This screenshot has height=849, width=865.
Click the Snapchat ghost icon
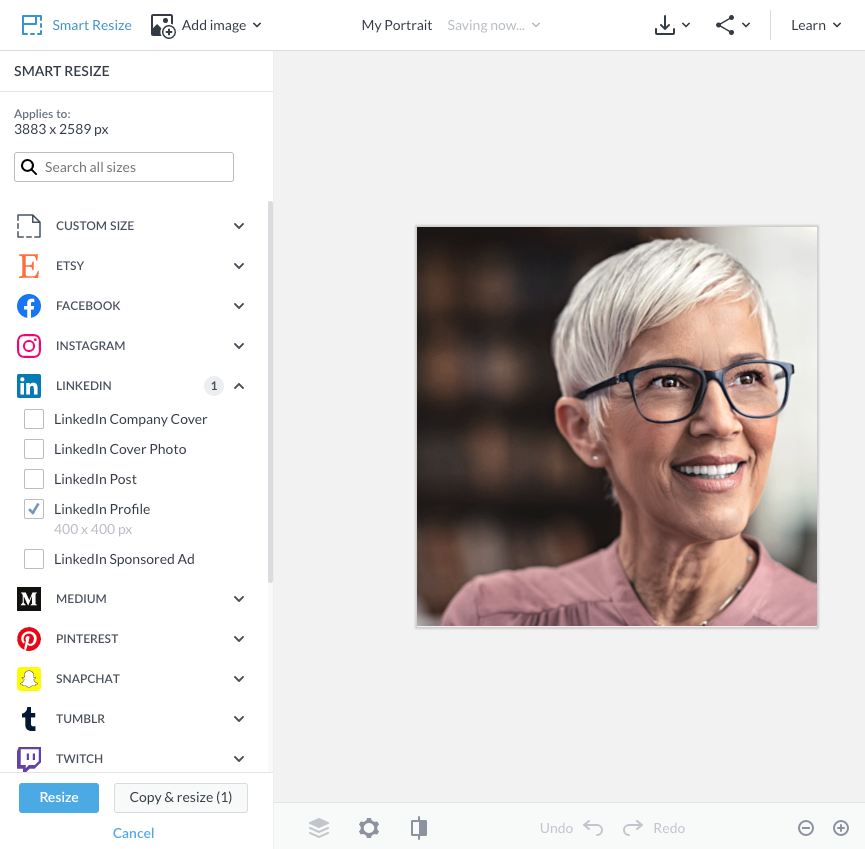tap(29, 679)
